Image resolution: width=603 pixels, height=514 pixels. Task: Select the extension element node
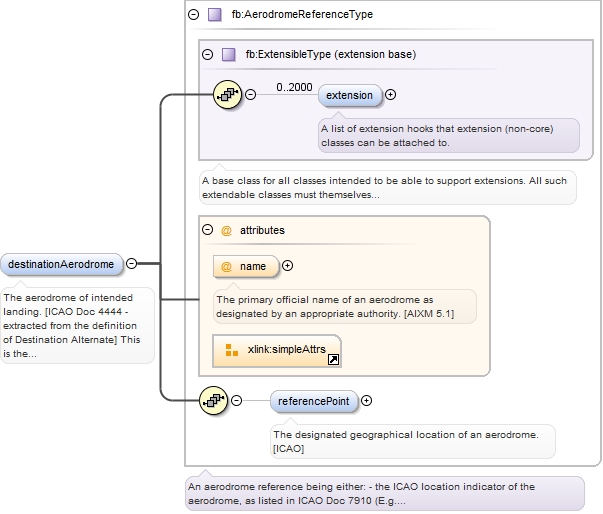[350, 95]
